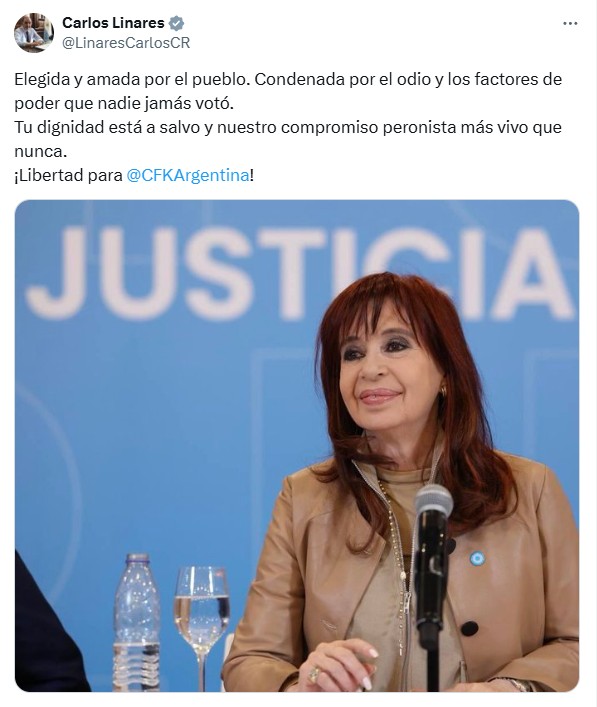
Task: Click the word 'nunca.' in tweet
Action: point(41,152)
